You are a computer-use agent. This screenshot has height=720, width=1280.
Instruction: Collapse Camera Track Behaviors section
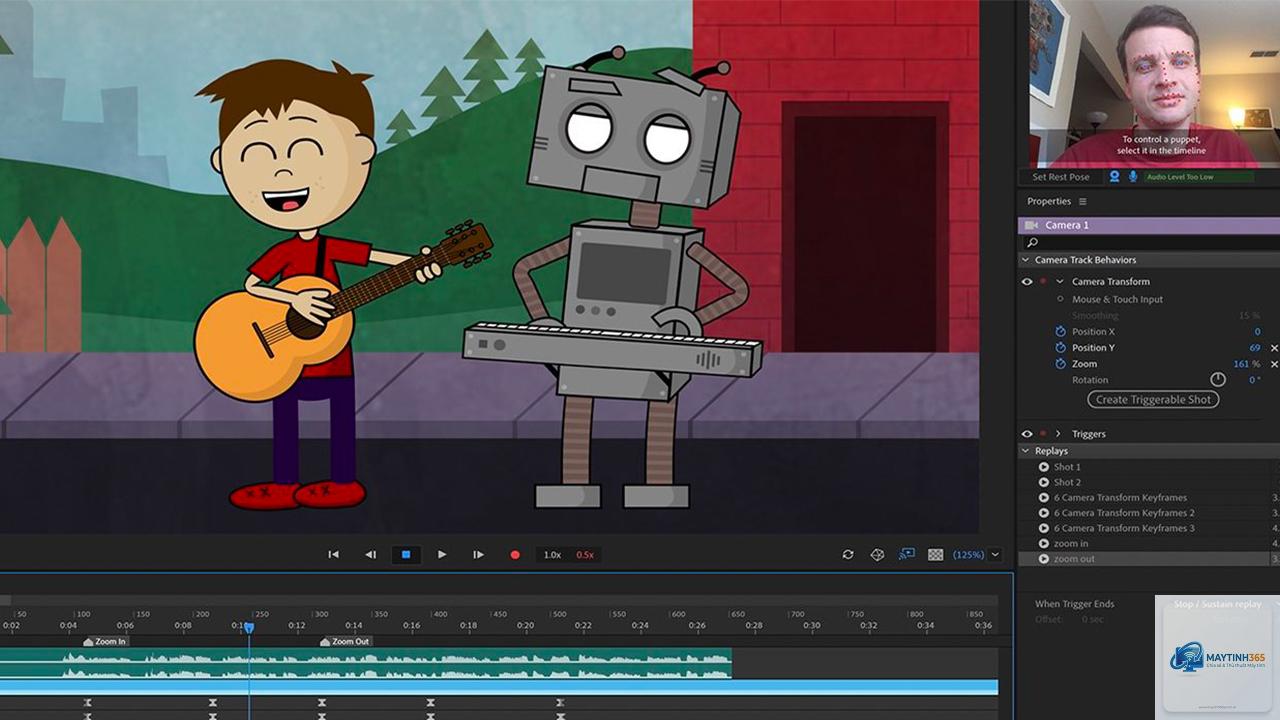pyautogui.click(x=1025, y=260)
